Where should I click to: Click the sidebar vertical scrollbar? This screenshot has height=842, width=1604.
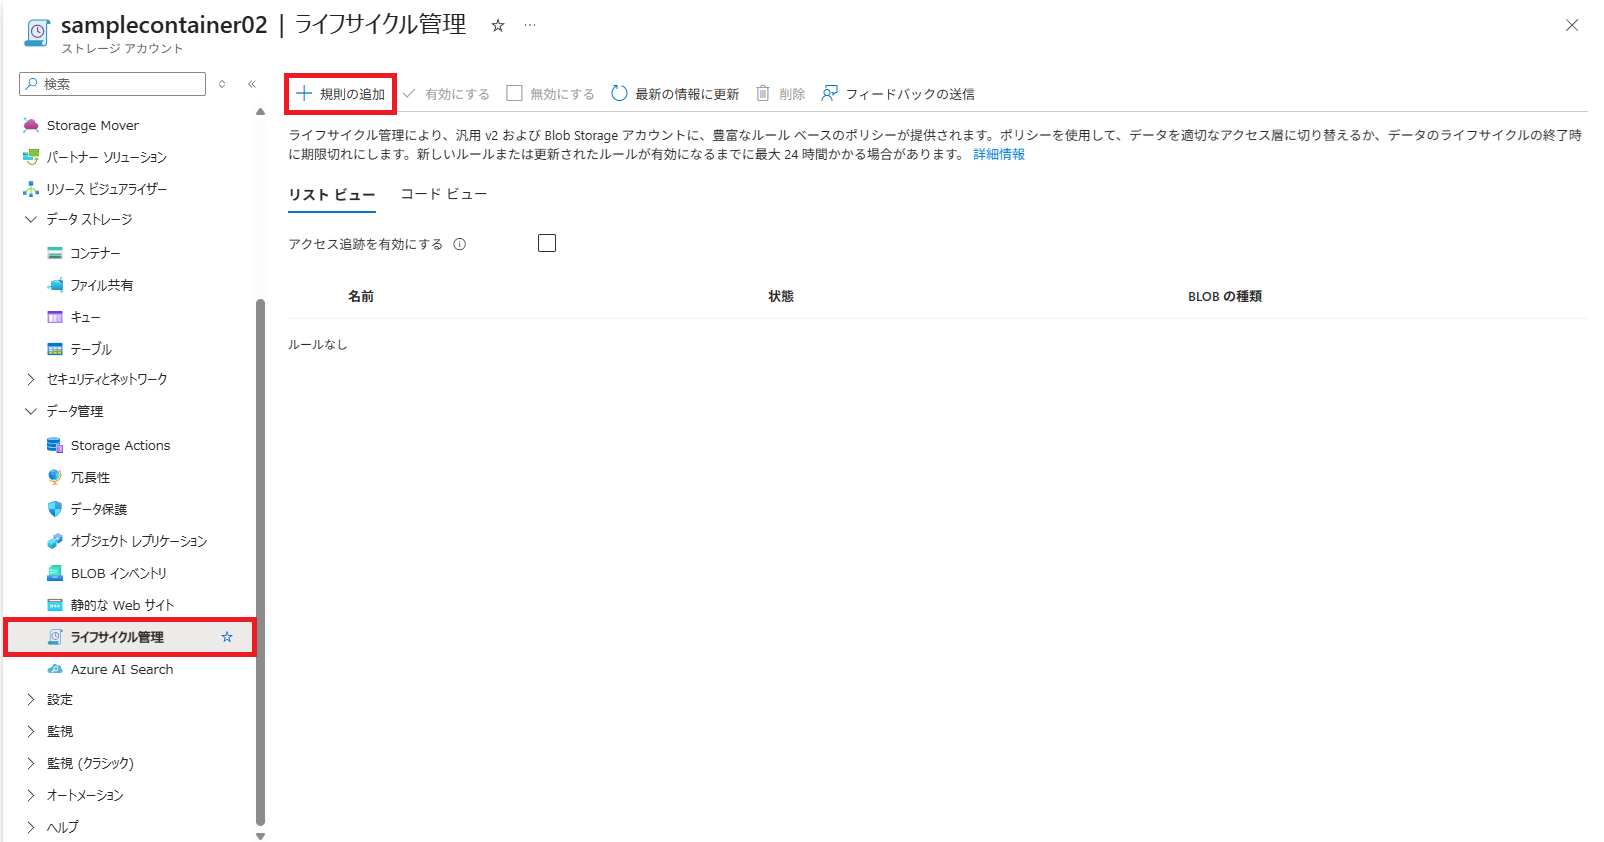(x=261, y=560)
